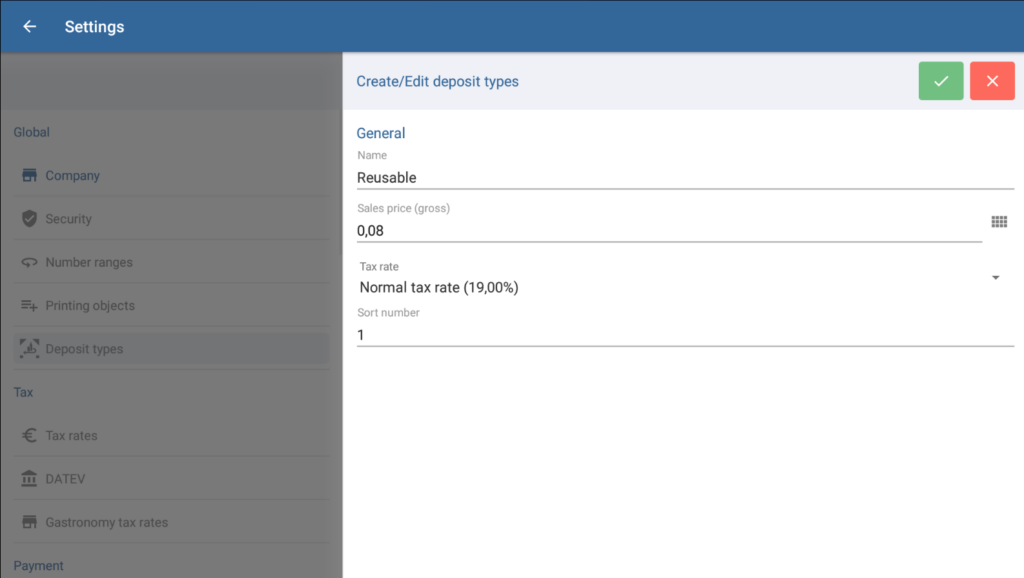Click the Tax rates euro icon

pos(29,436)
